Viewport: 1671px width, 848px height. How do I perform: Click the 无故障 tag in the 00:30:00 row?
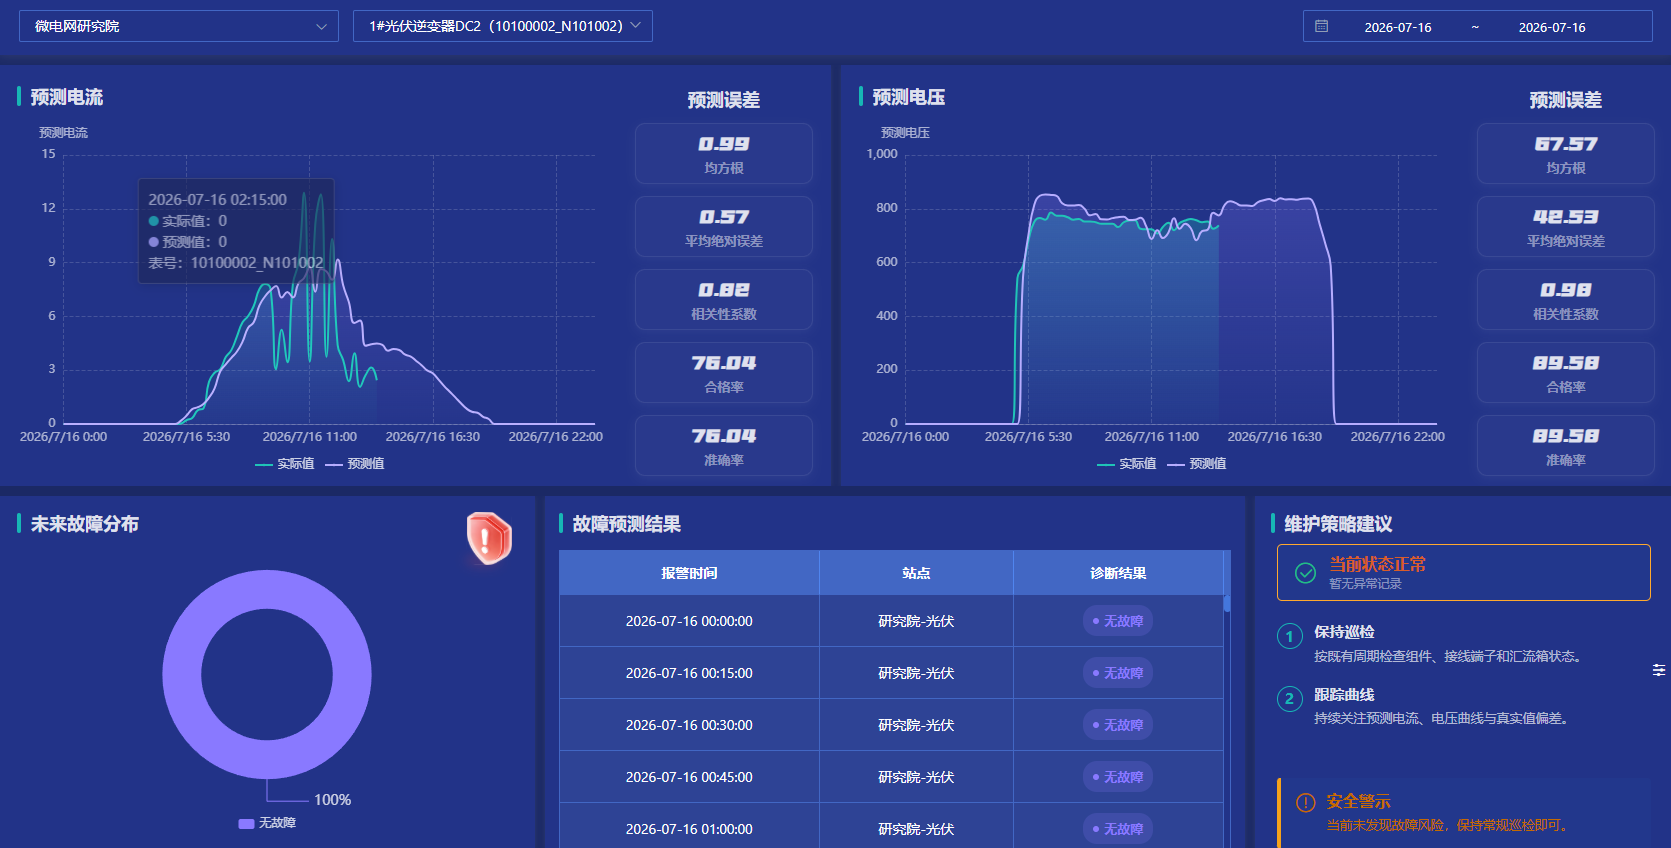pos(1118,725)
